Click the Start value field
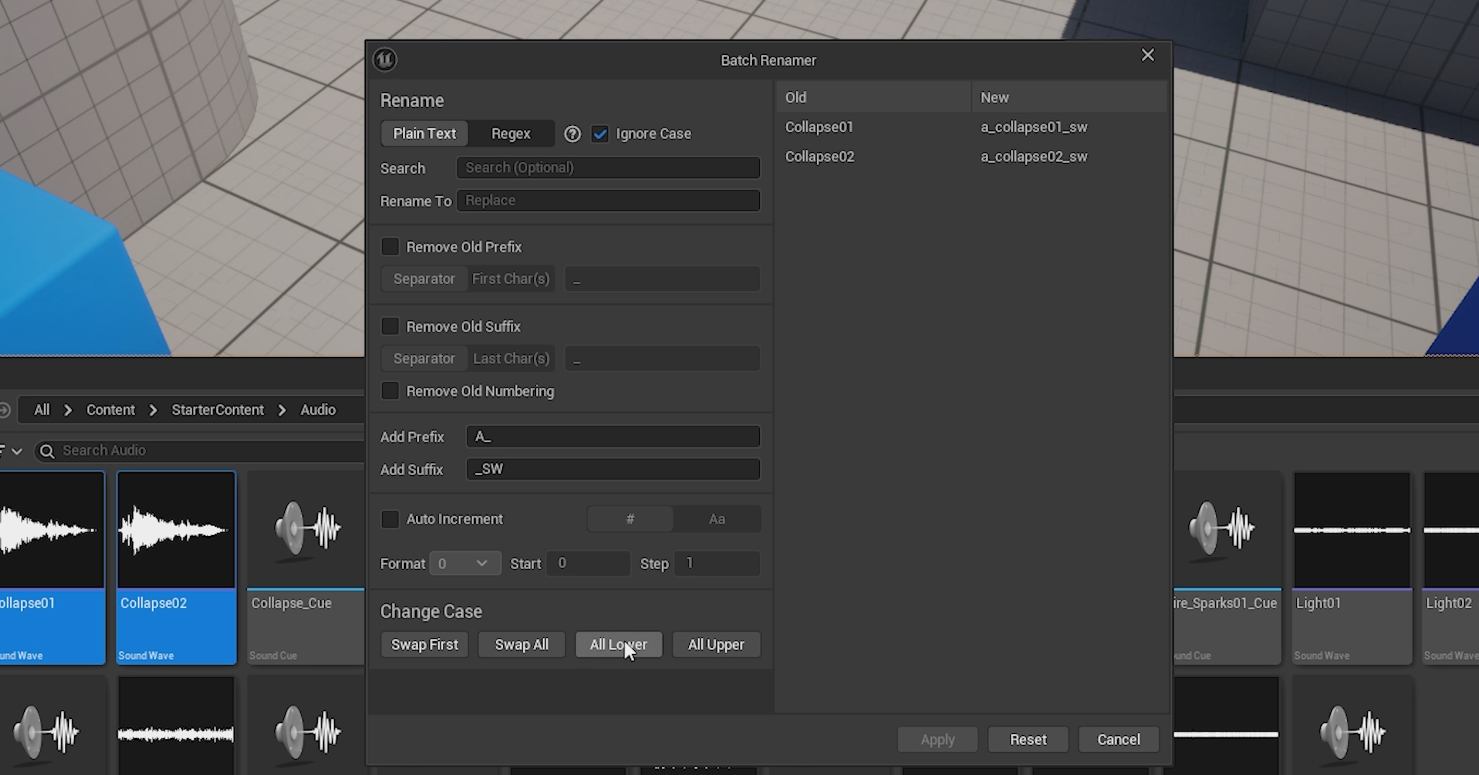The height and width of the screenshot is (775, 1479). [589, 564]
